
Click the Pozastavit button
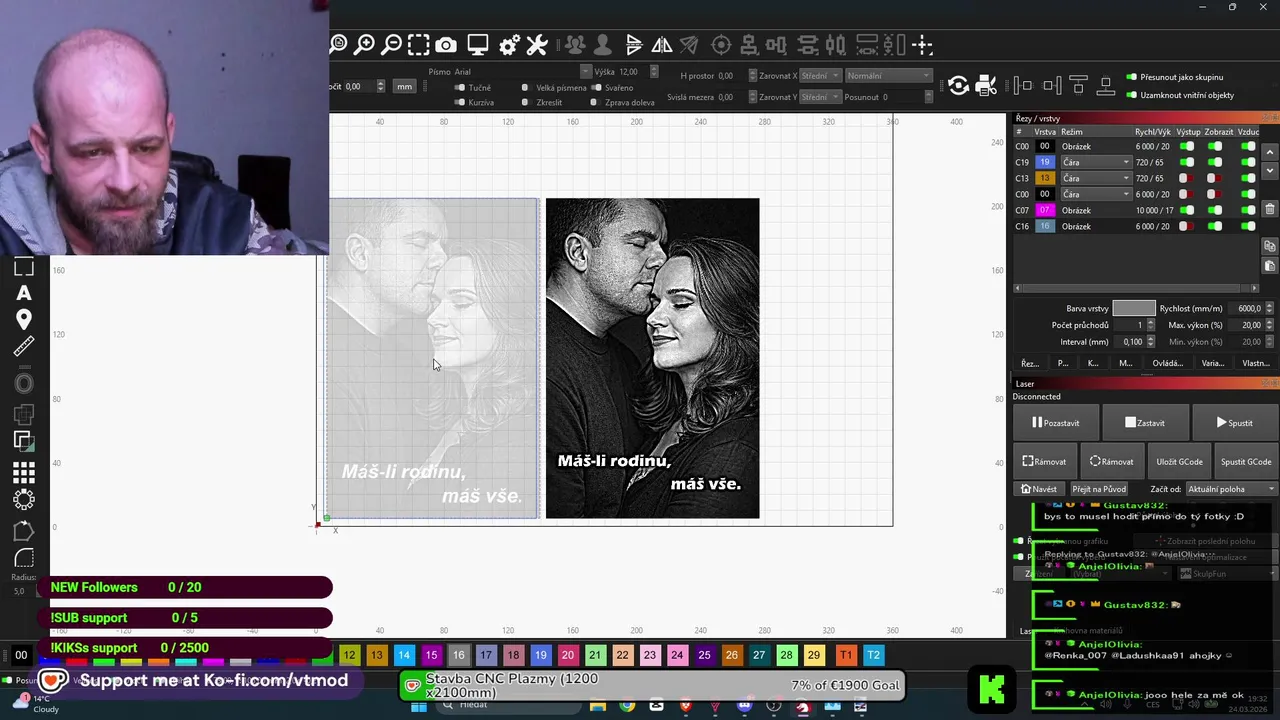click(1055, 423)
